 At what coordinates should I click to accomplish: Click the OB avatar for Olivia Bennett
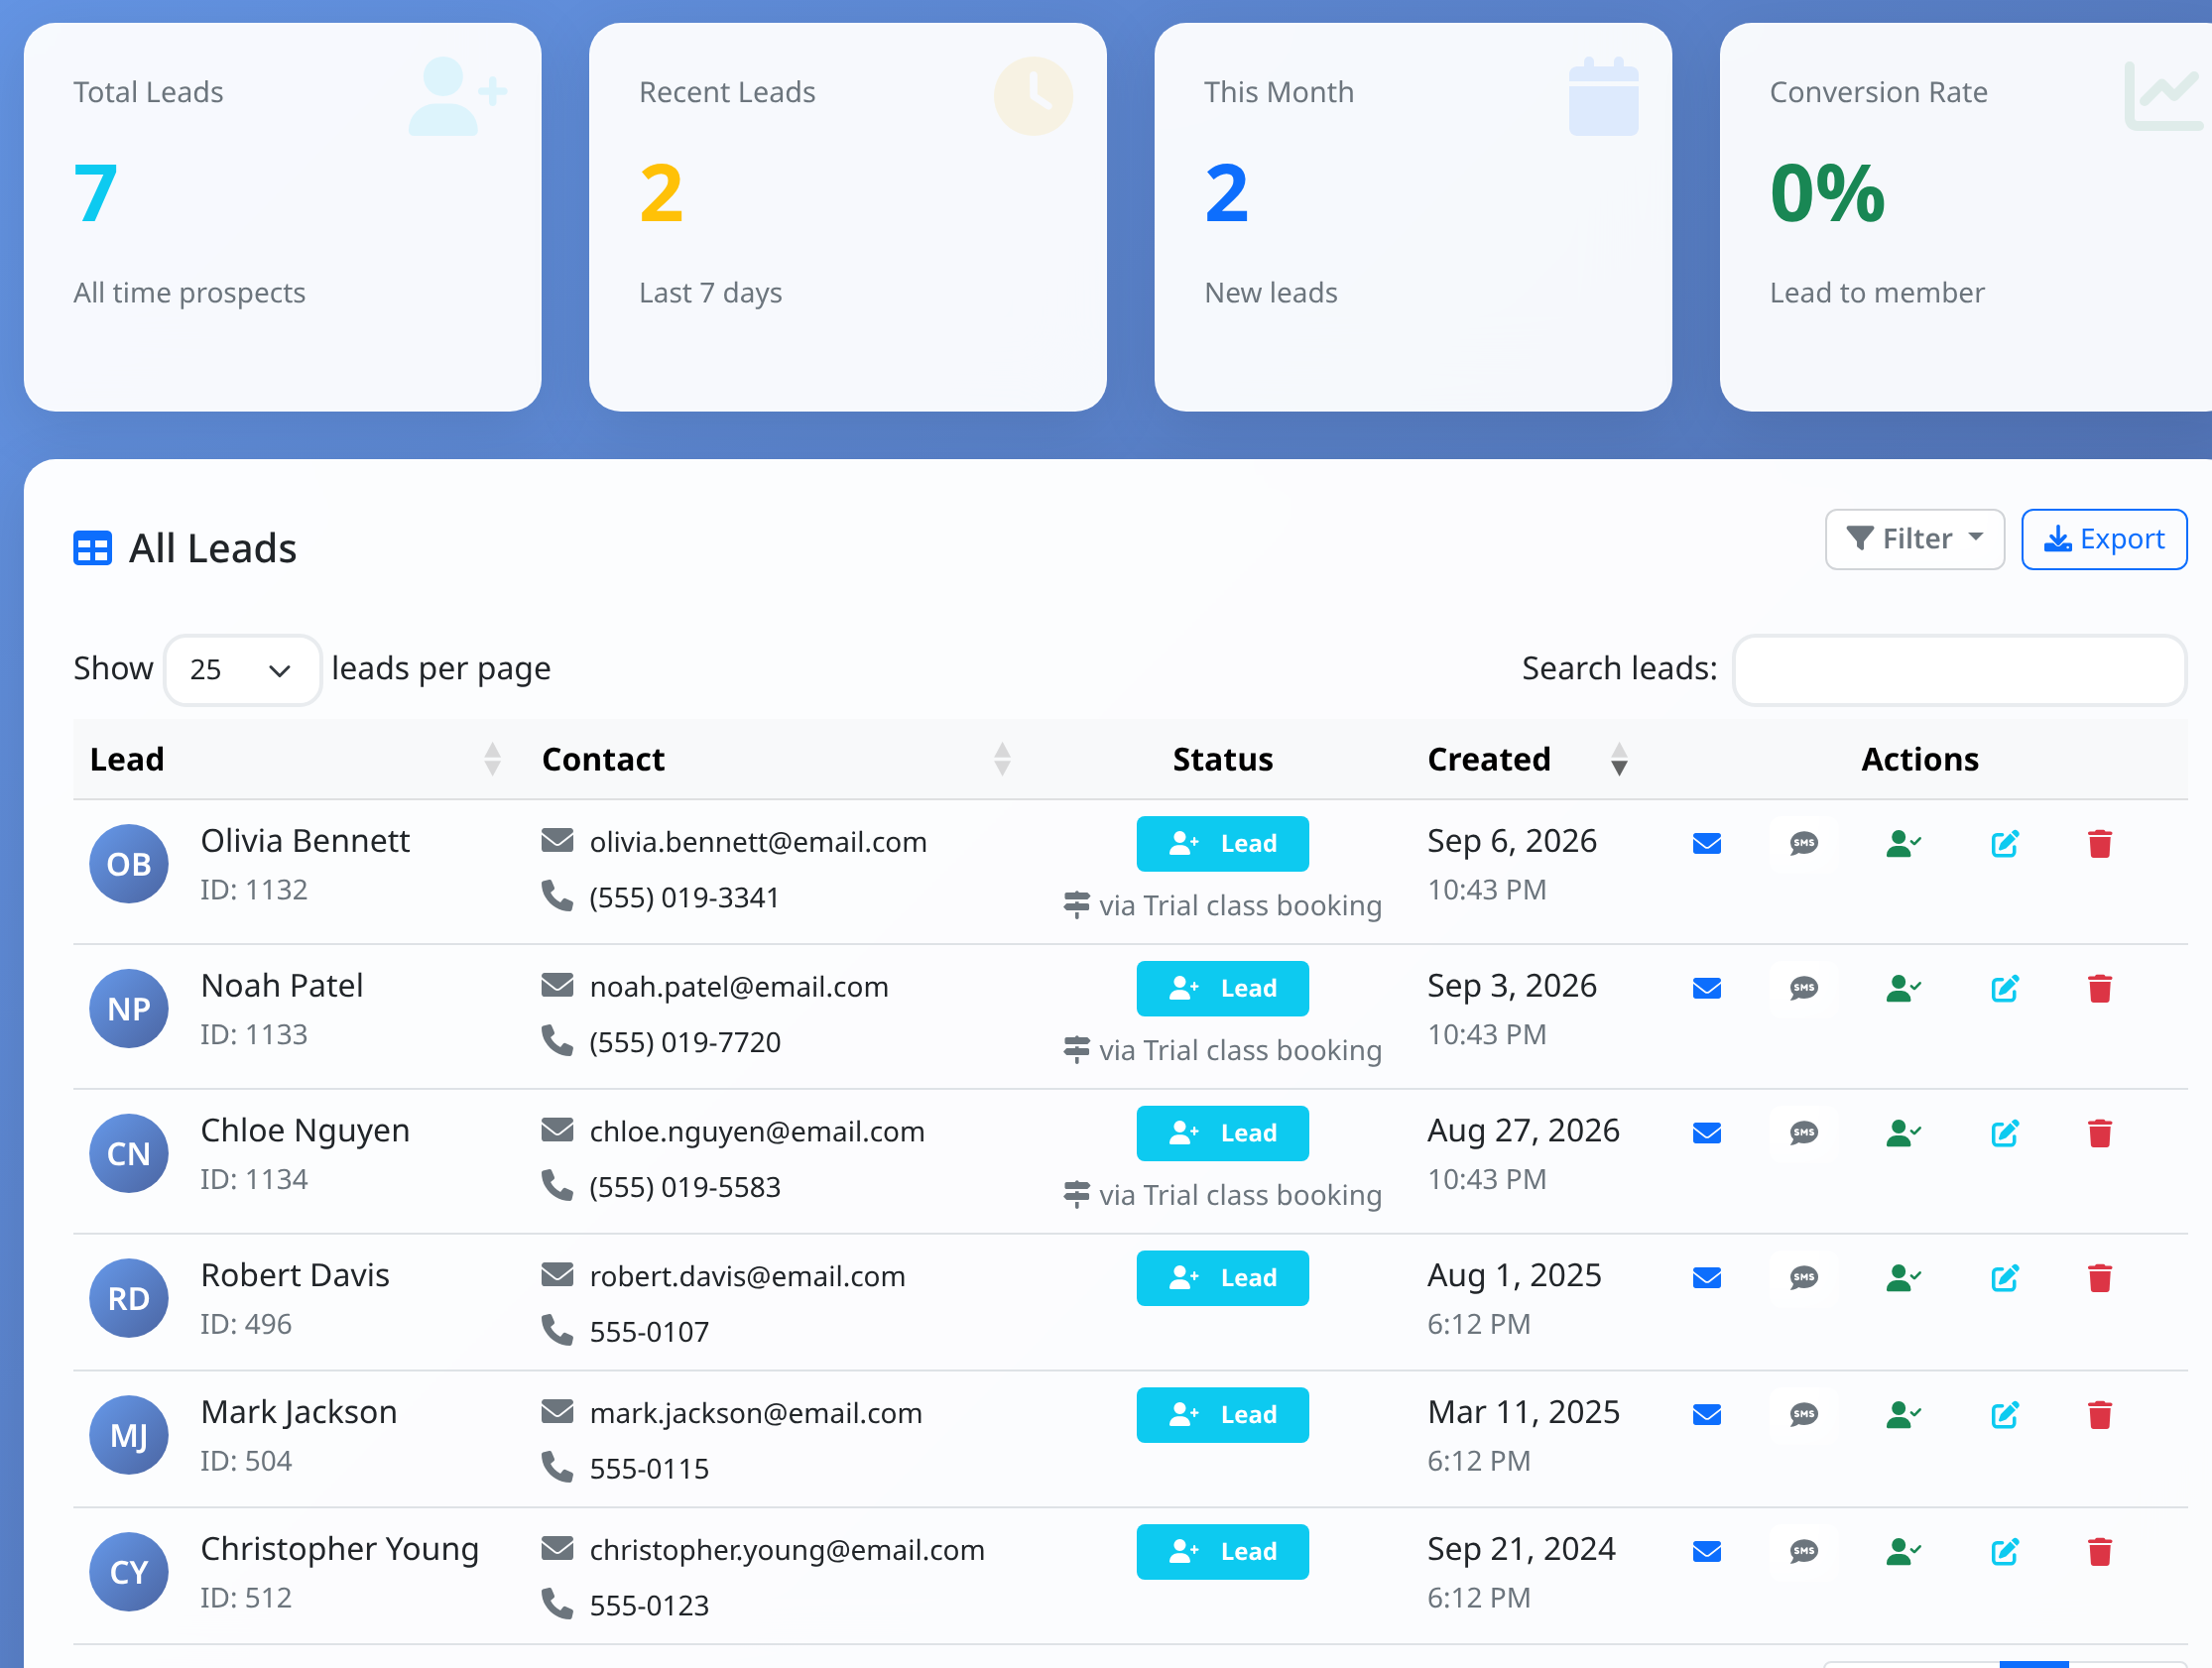point(129,864)
